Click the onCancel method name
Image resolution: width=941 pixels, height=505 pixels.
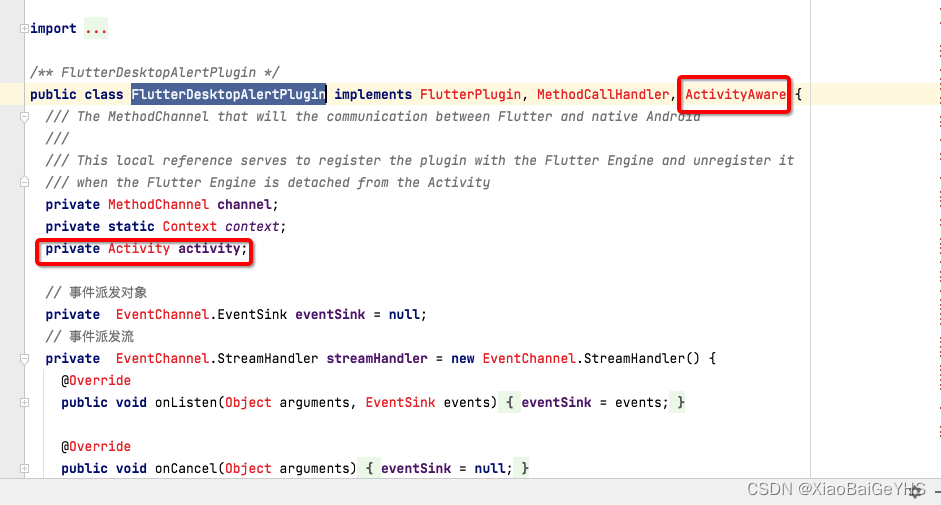click(x=186, y=468)
